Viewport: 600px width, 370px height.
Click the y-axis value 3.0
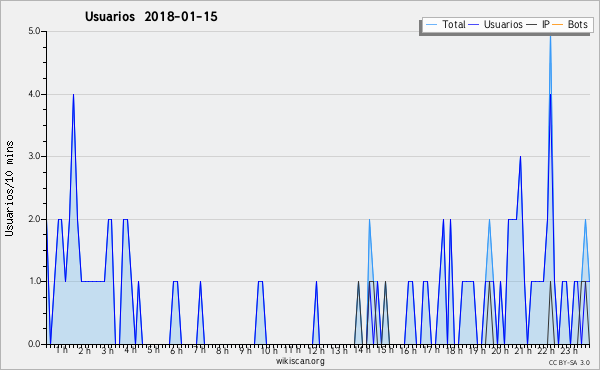pos(34,156)
